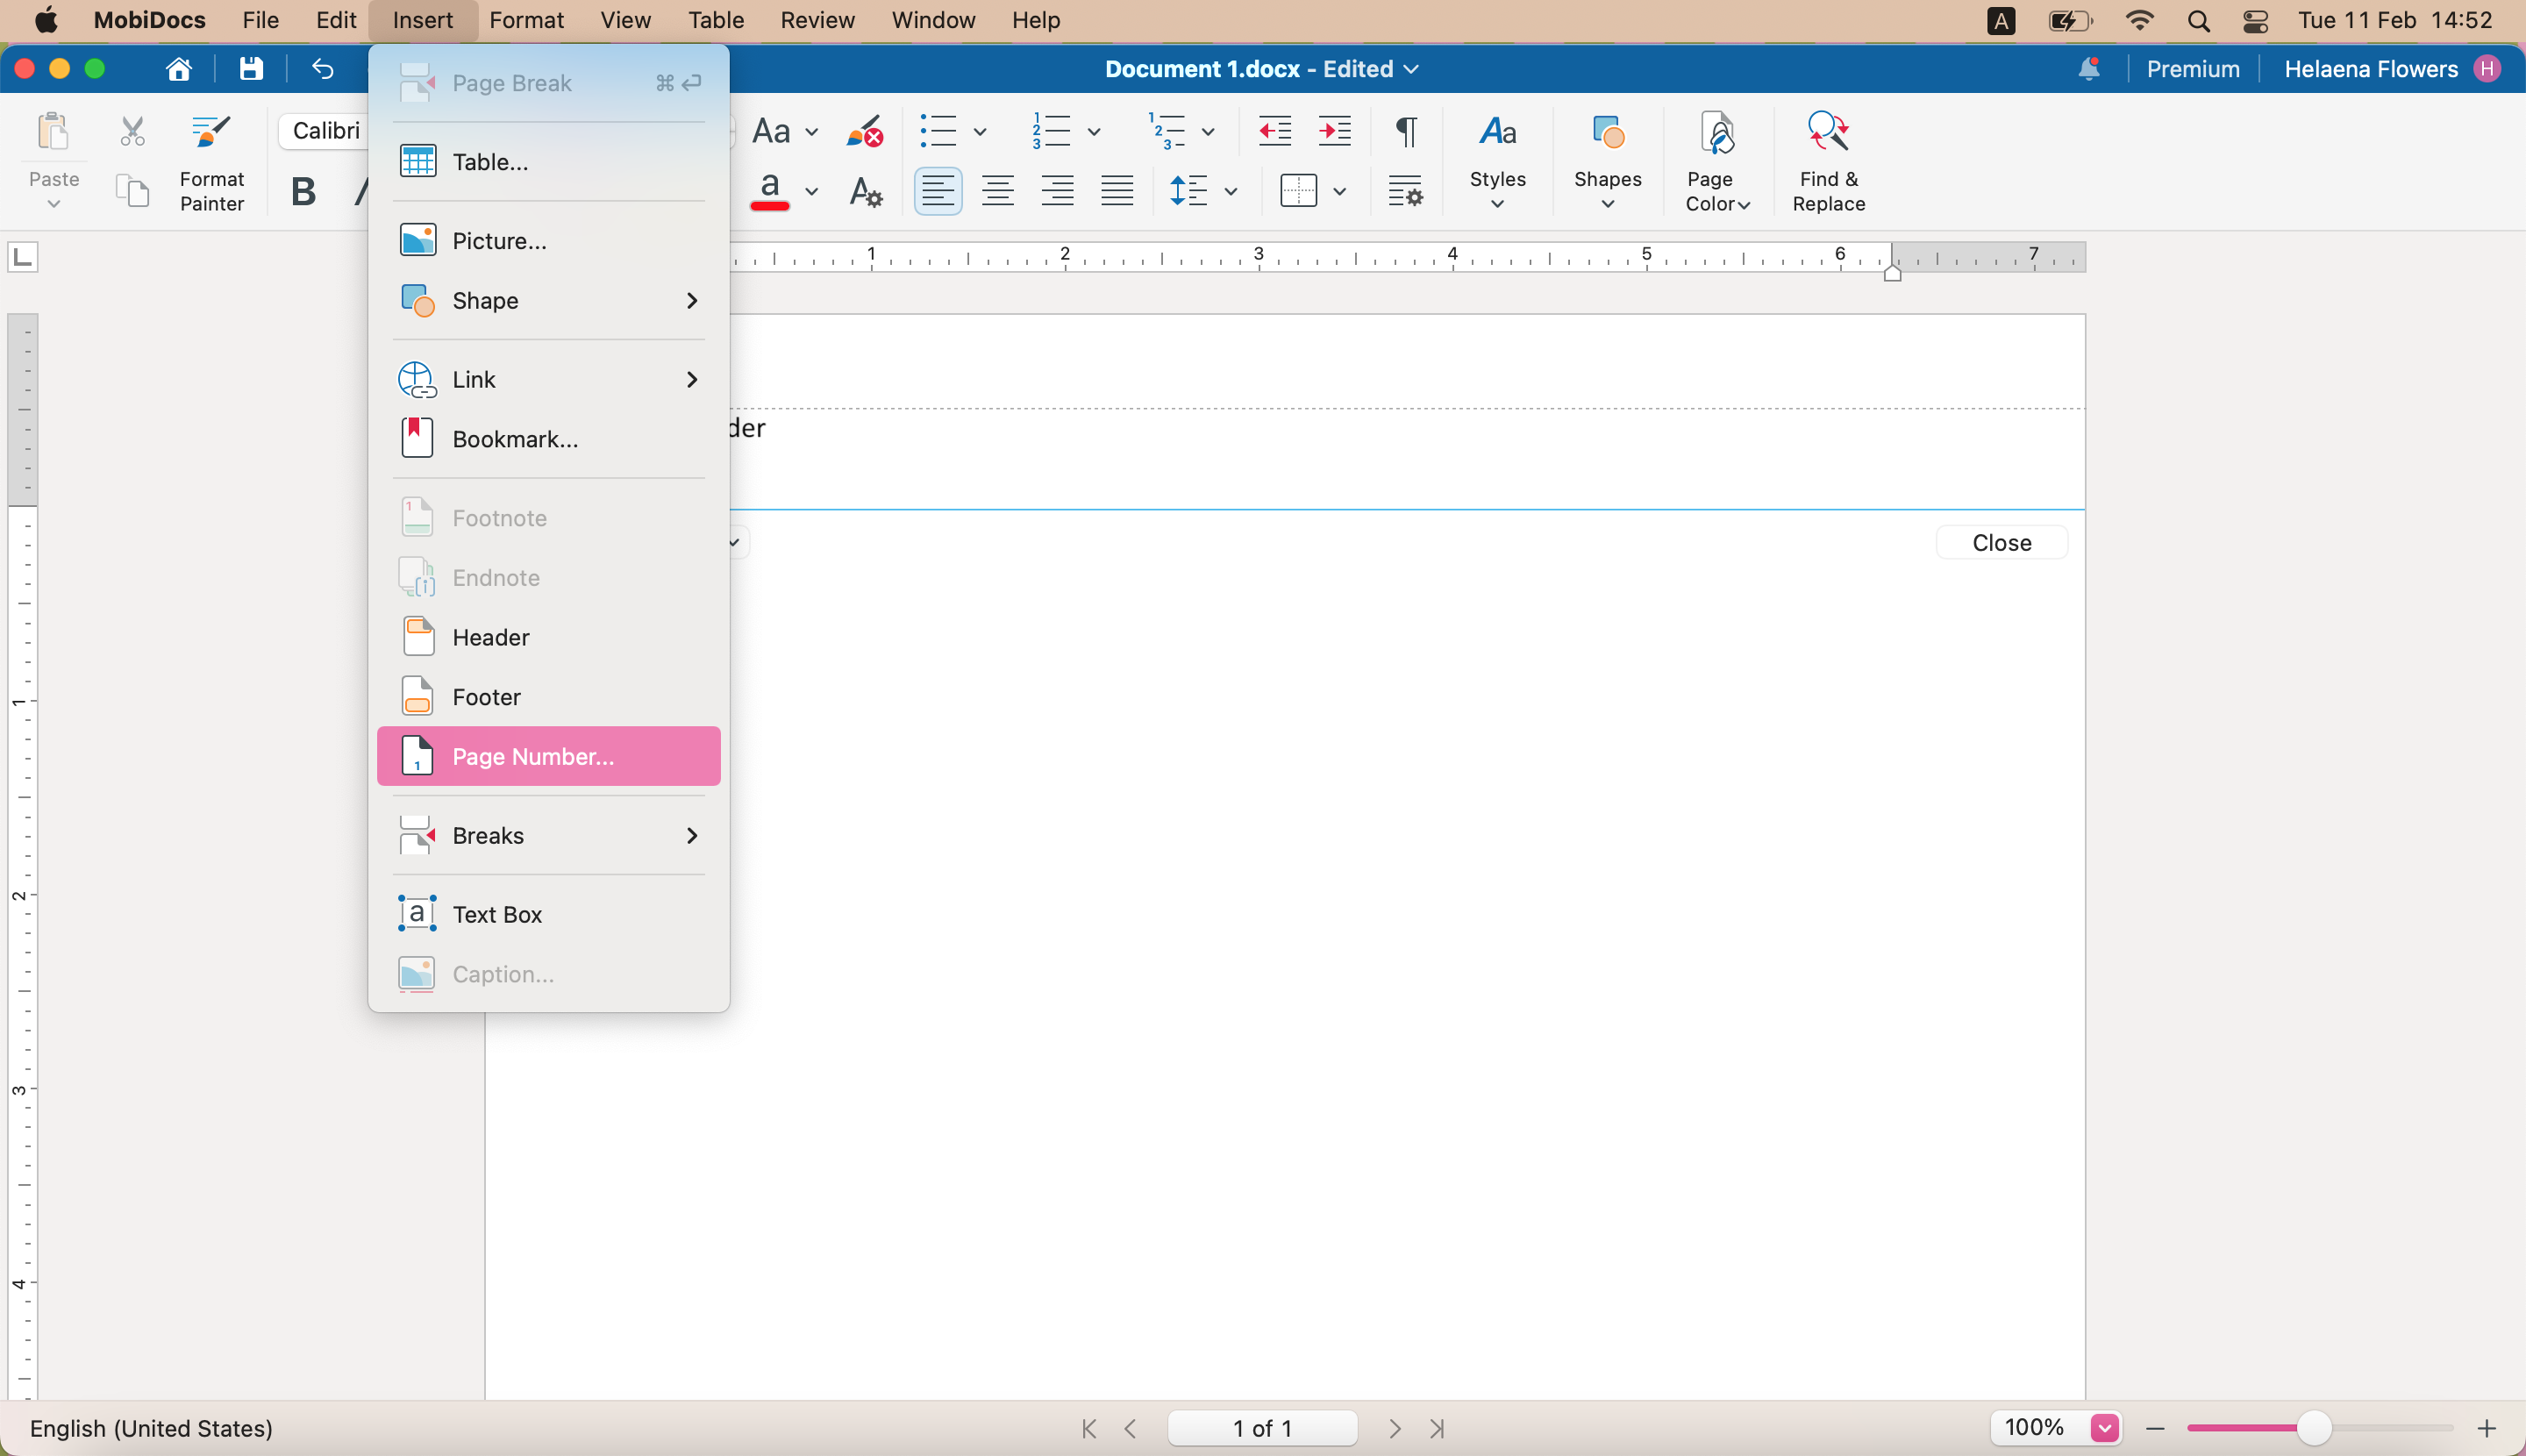
Task: Click the Home icon in title bar
Action: coord(179,69)
